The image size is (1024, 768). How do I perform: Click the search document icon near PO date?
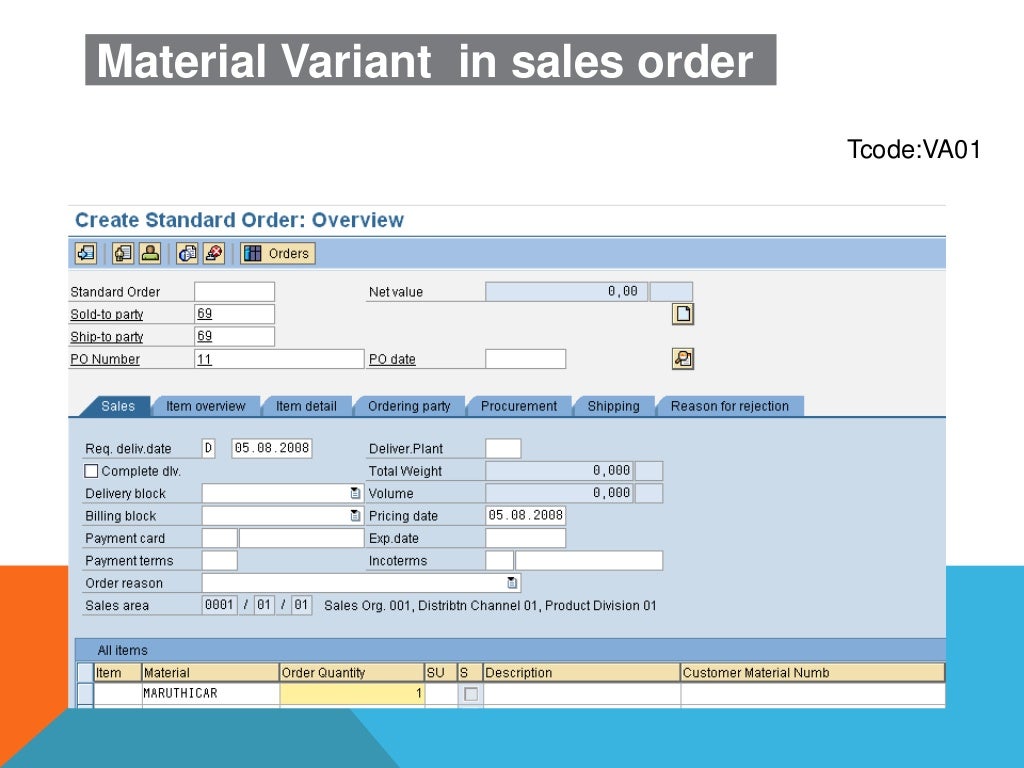point(682,359)
